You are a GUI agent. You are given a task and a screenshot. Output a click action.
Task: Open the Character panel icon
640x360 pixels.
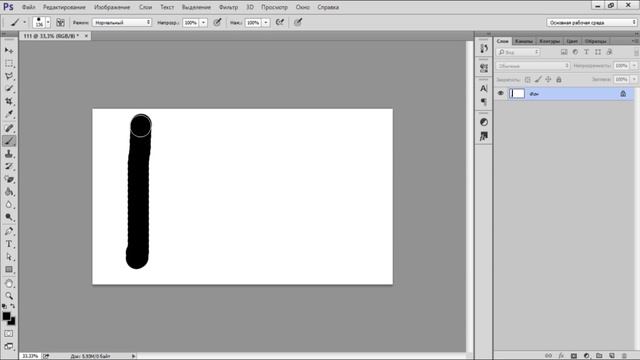click(x=484, y=88)
